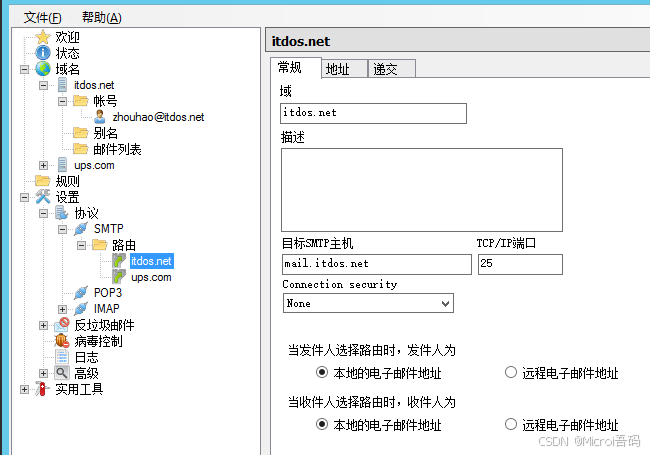Select the 别名 label in tree
This screenshot has height=455, width=650.
[105, 133]
